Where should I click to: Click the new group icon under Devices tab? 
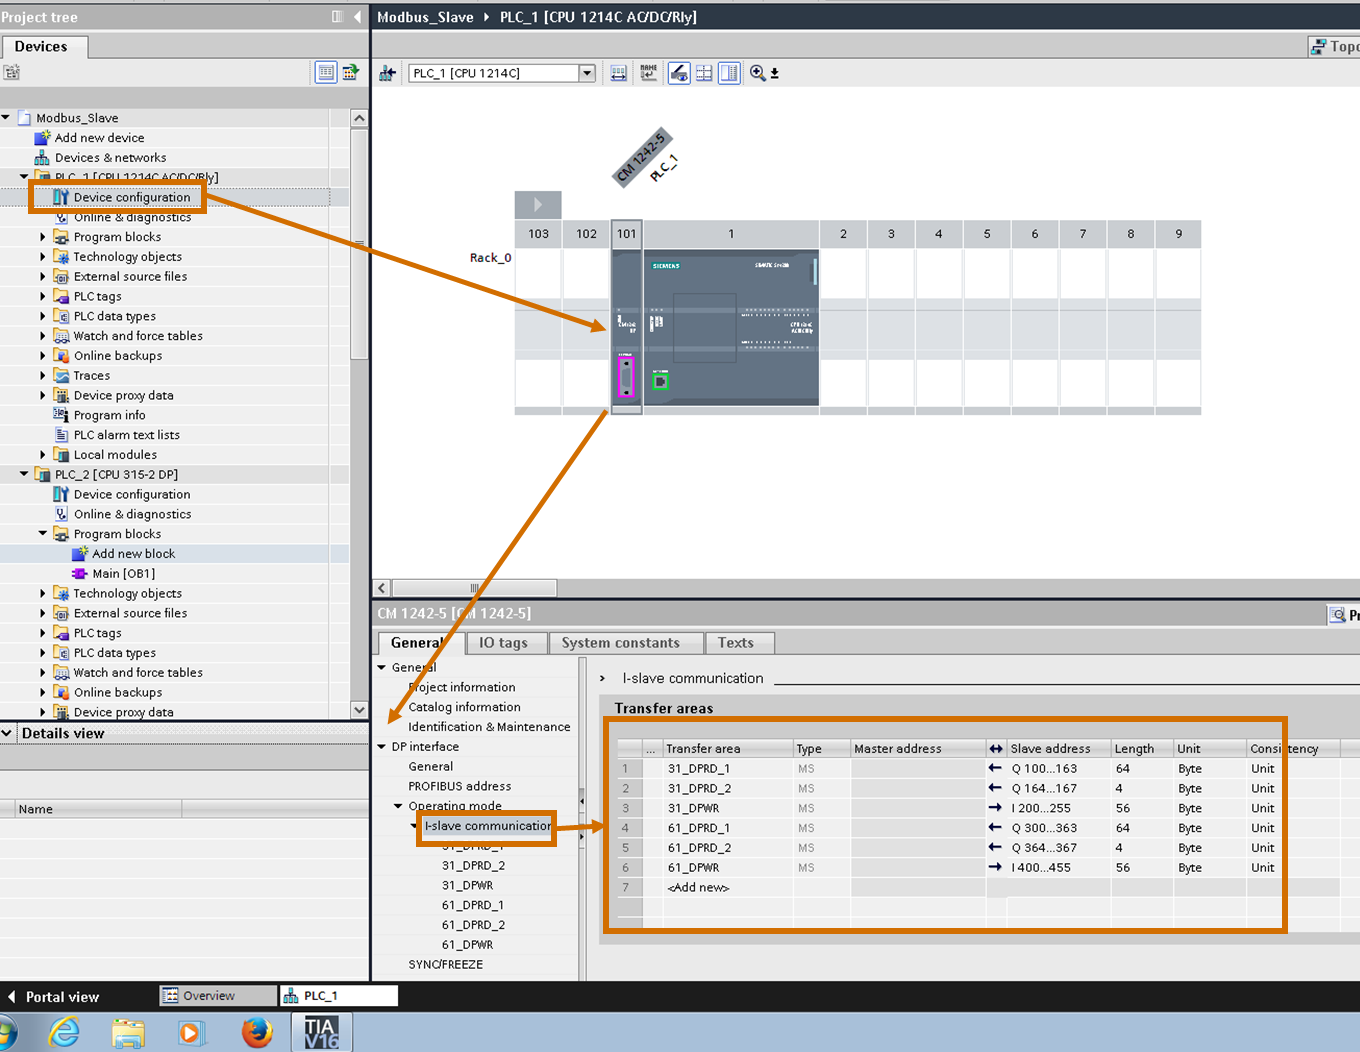click(11, 72)
